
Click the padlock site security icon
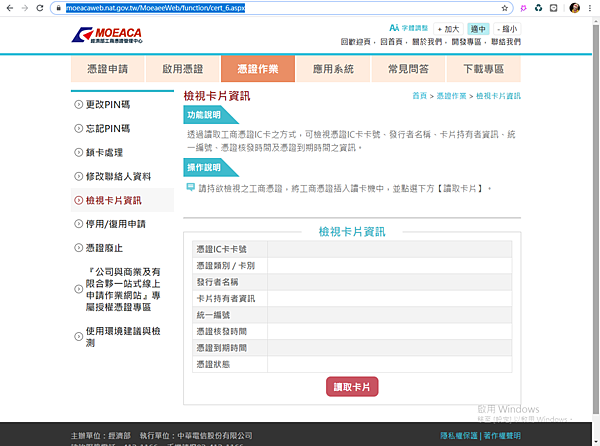[x=59, y=8]
